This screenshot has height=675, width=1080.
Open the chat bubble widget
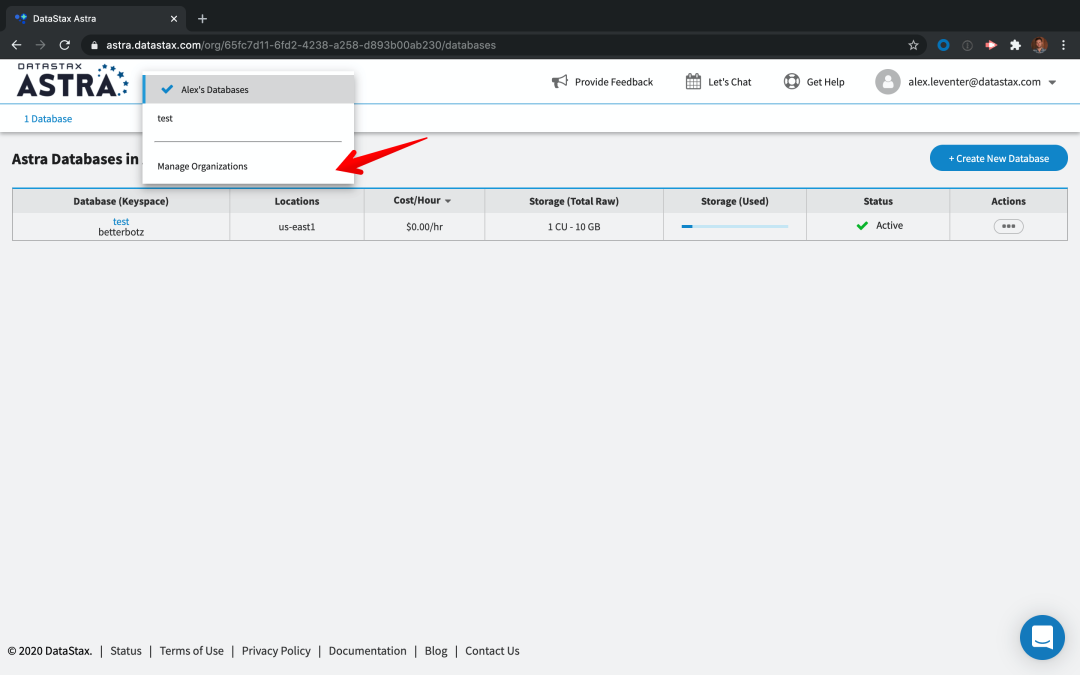(x=1042, y=637)
